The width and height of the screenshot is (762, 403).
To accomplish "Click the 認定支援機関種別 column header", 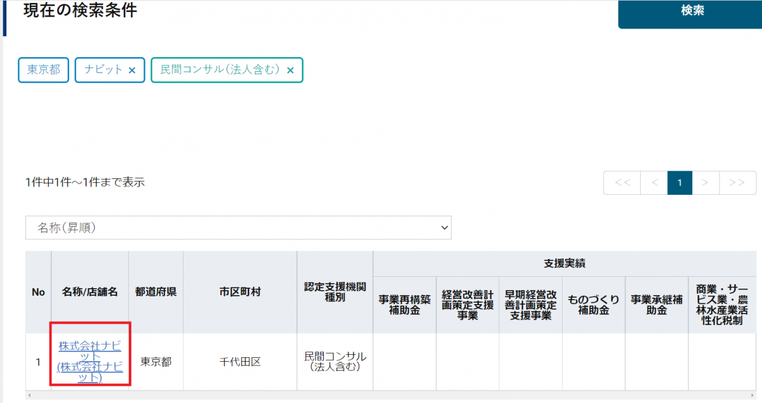I will coord(335,292).
